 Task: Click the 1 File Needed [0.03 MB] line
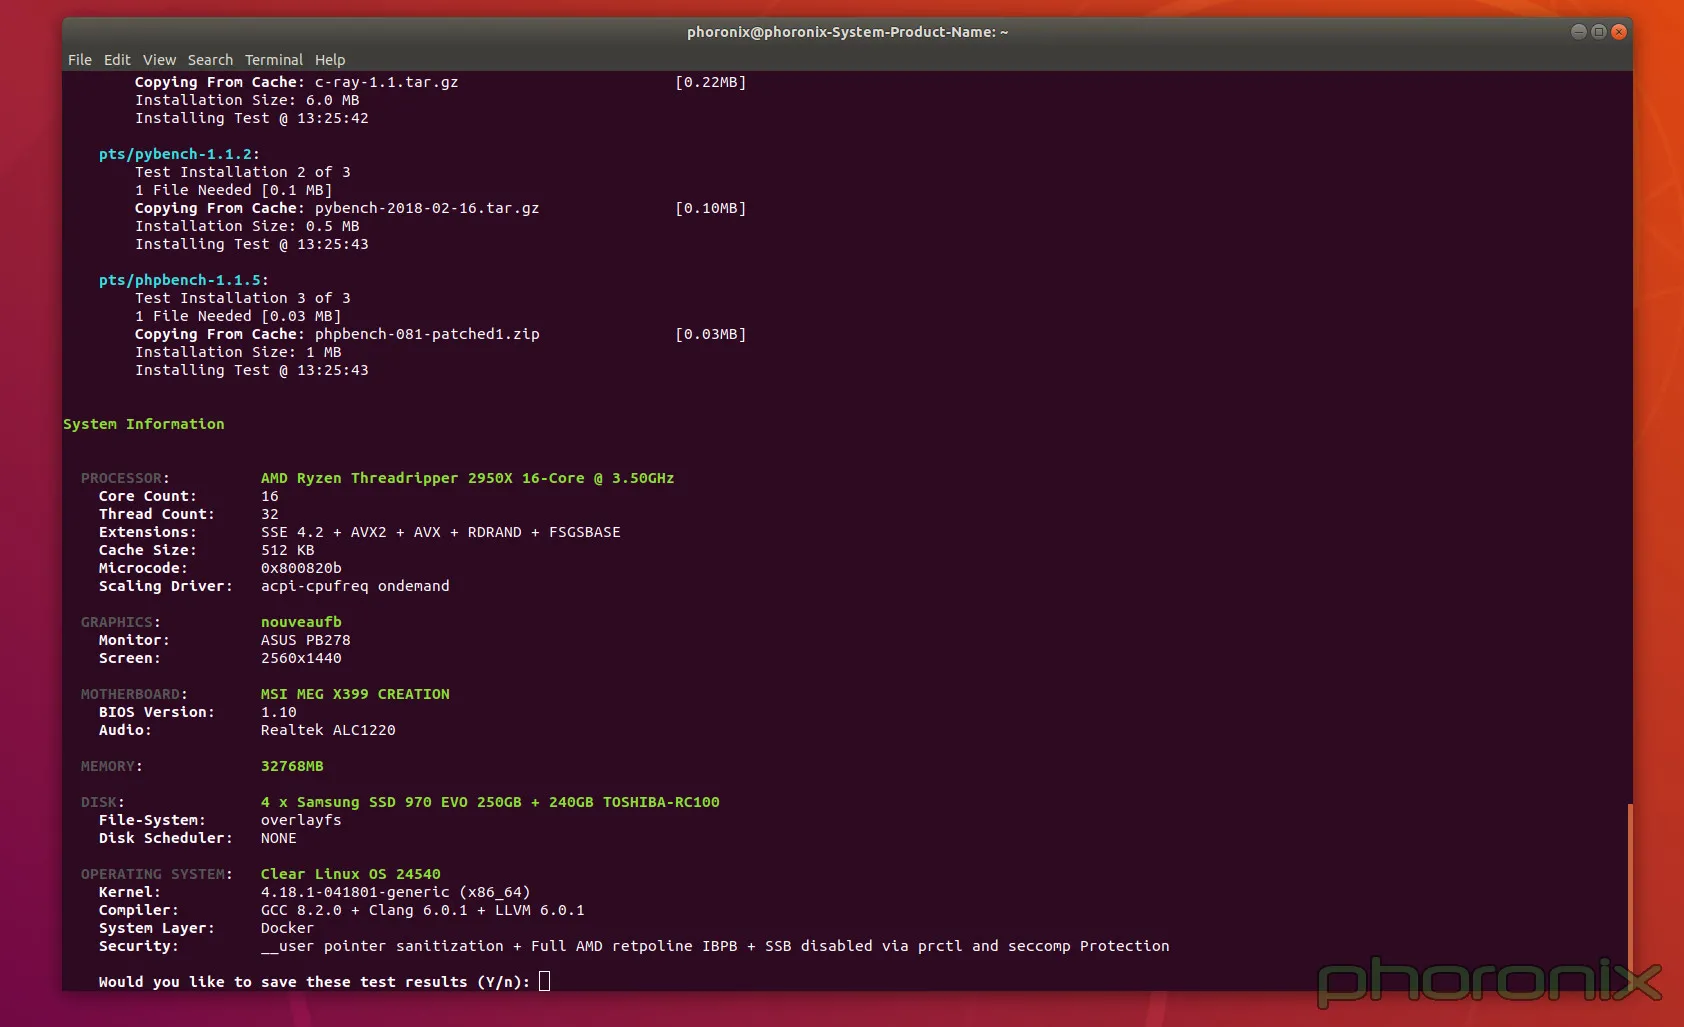pyautogui.click(x=238, y=316)
